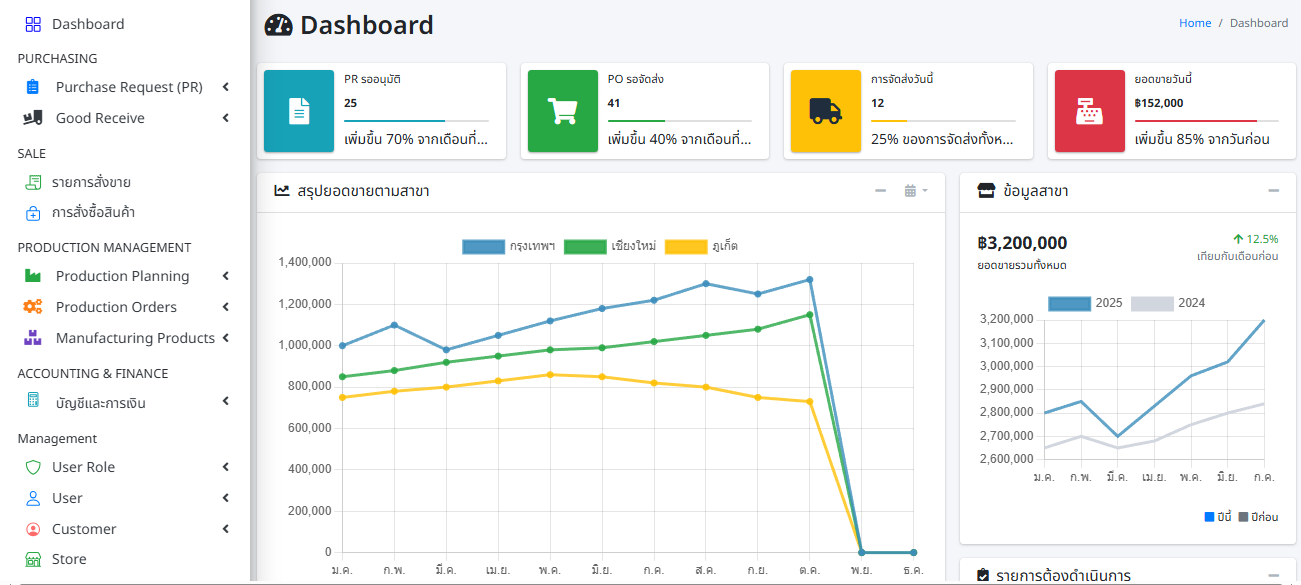1301x585 pixels.
Task: Toggle the เชียงใหม่ series in chart legend
Action: [x=610, y=246]
